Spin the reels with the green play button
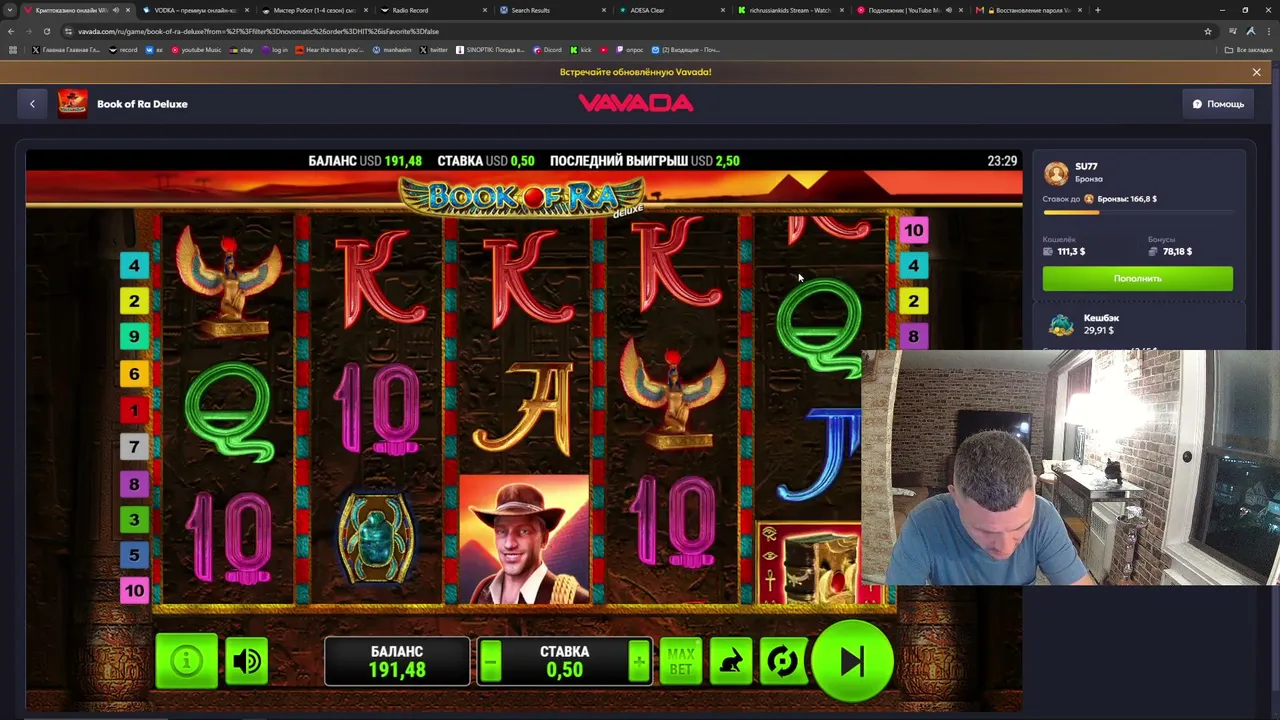The height and width of the screenshot is (720, 1280). (852, 661)
